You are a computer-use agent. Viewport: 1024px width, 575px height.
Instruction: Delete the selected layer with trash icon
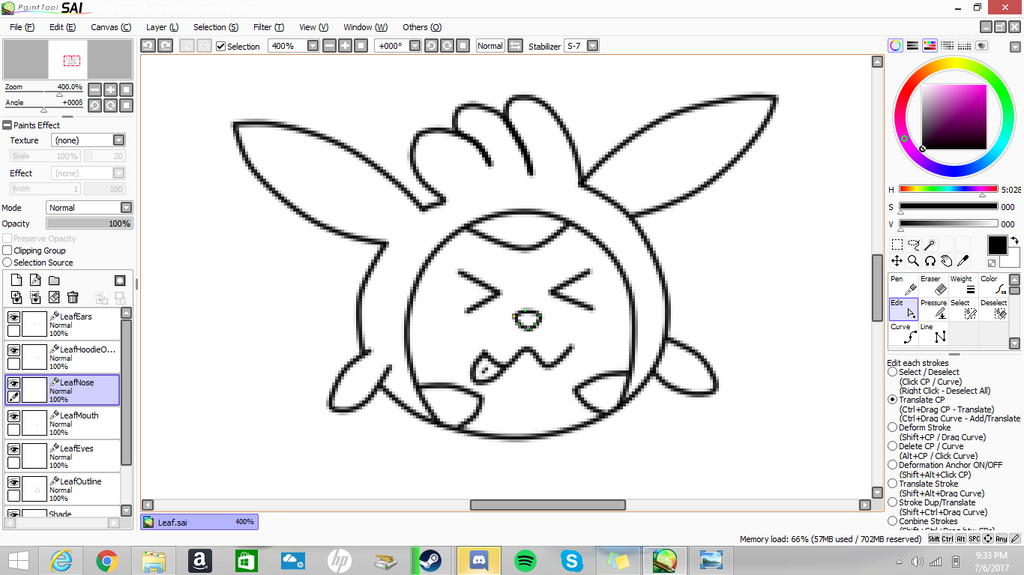pos(73,297)
